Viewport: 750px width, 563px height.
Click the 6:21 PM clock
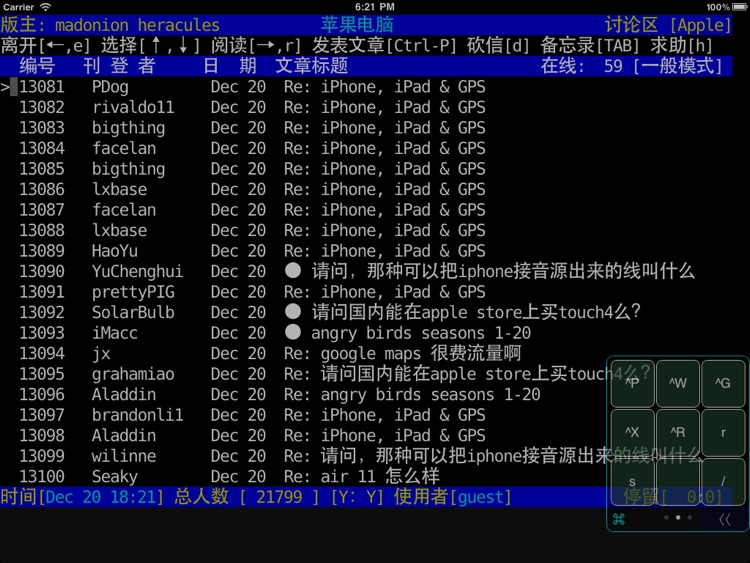pos(375,7)
